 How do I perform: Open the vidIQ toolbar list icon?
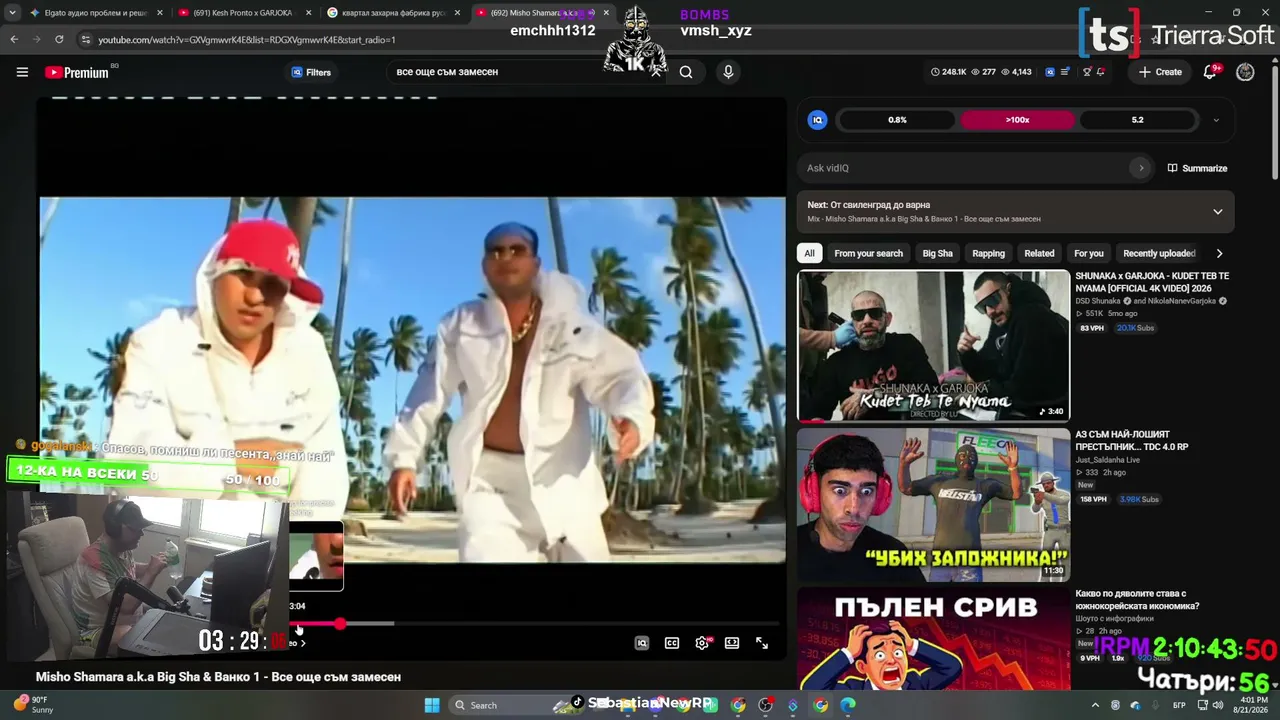[1066, 72]
